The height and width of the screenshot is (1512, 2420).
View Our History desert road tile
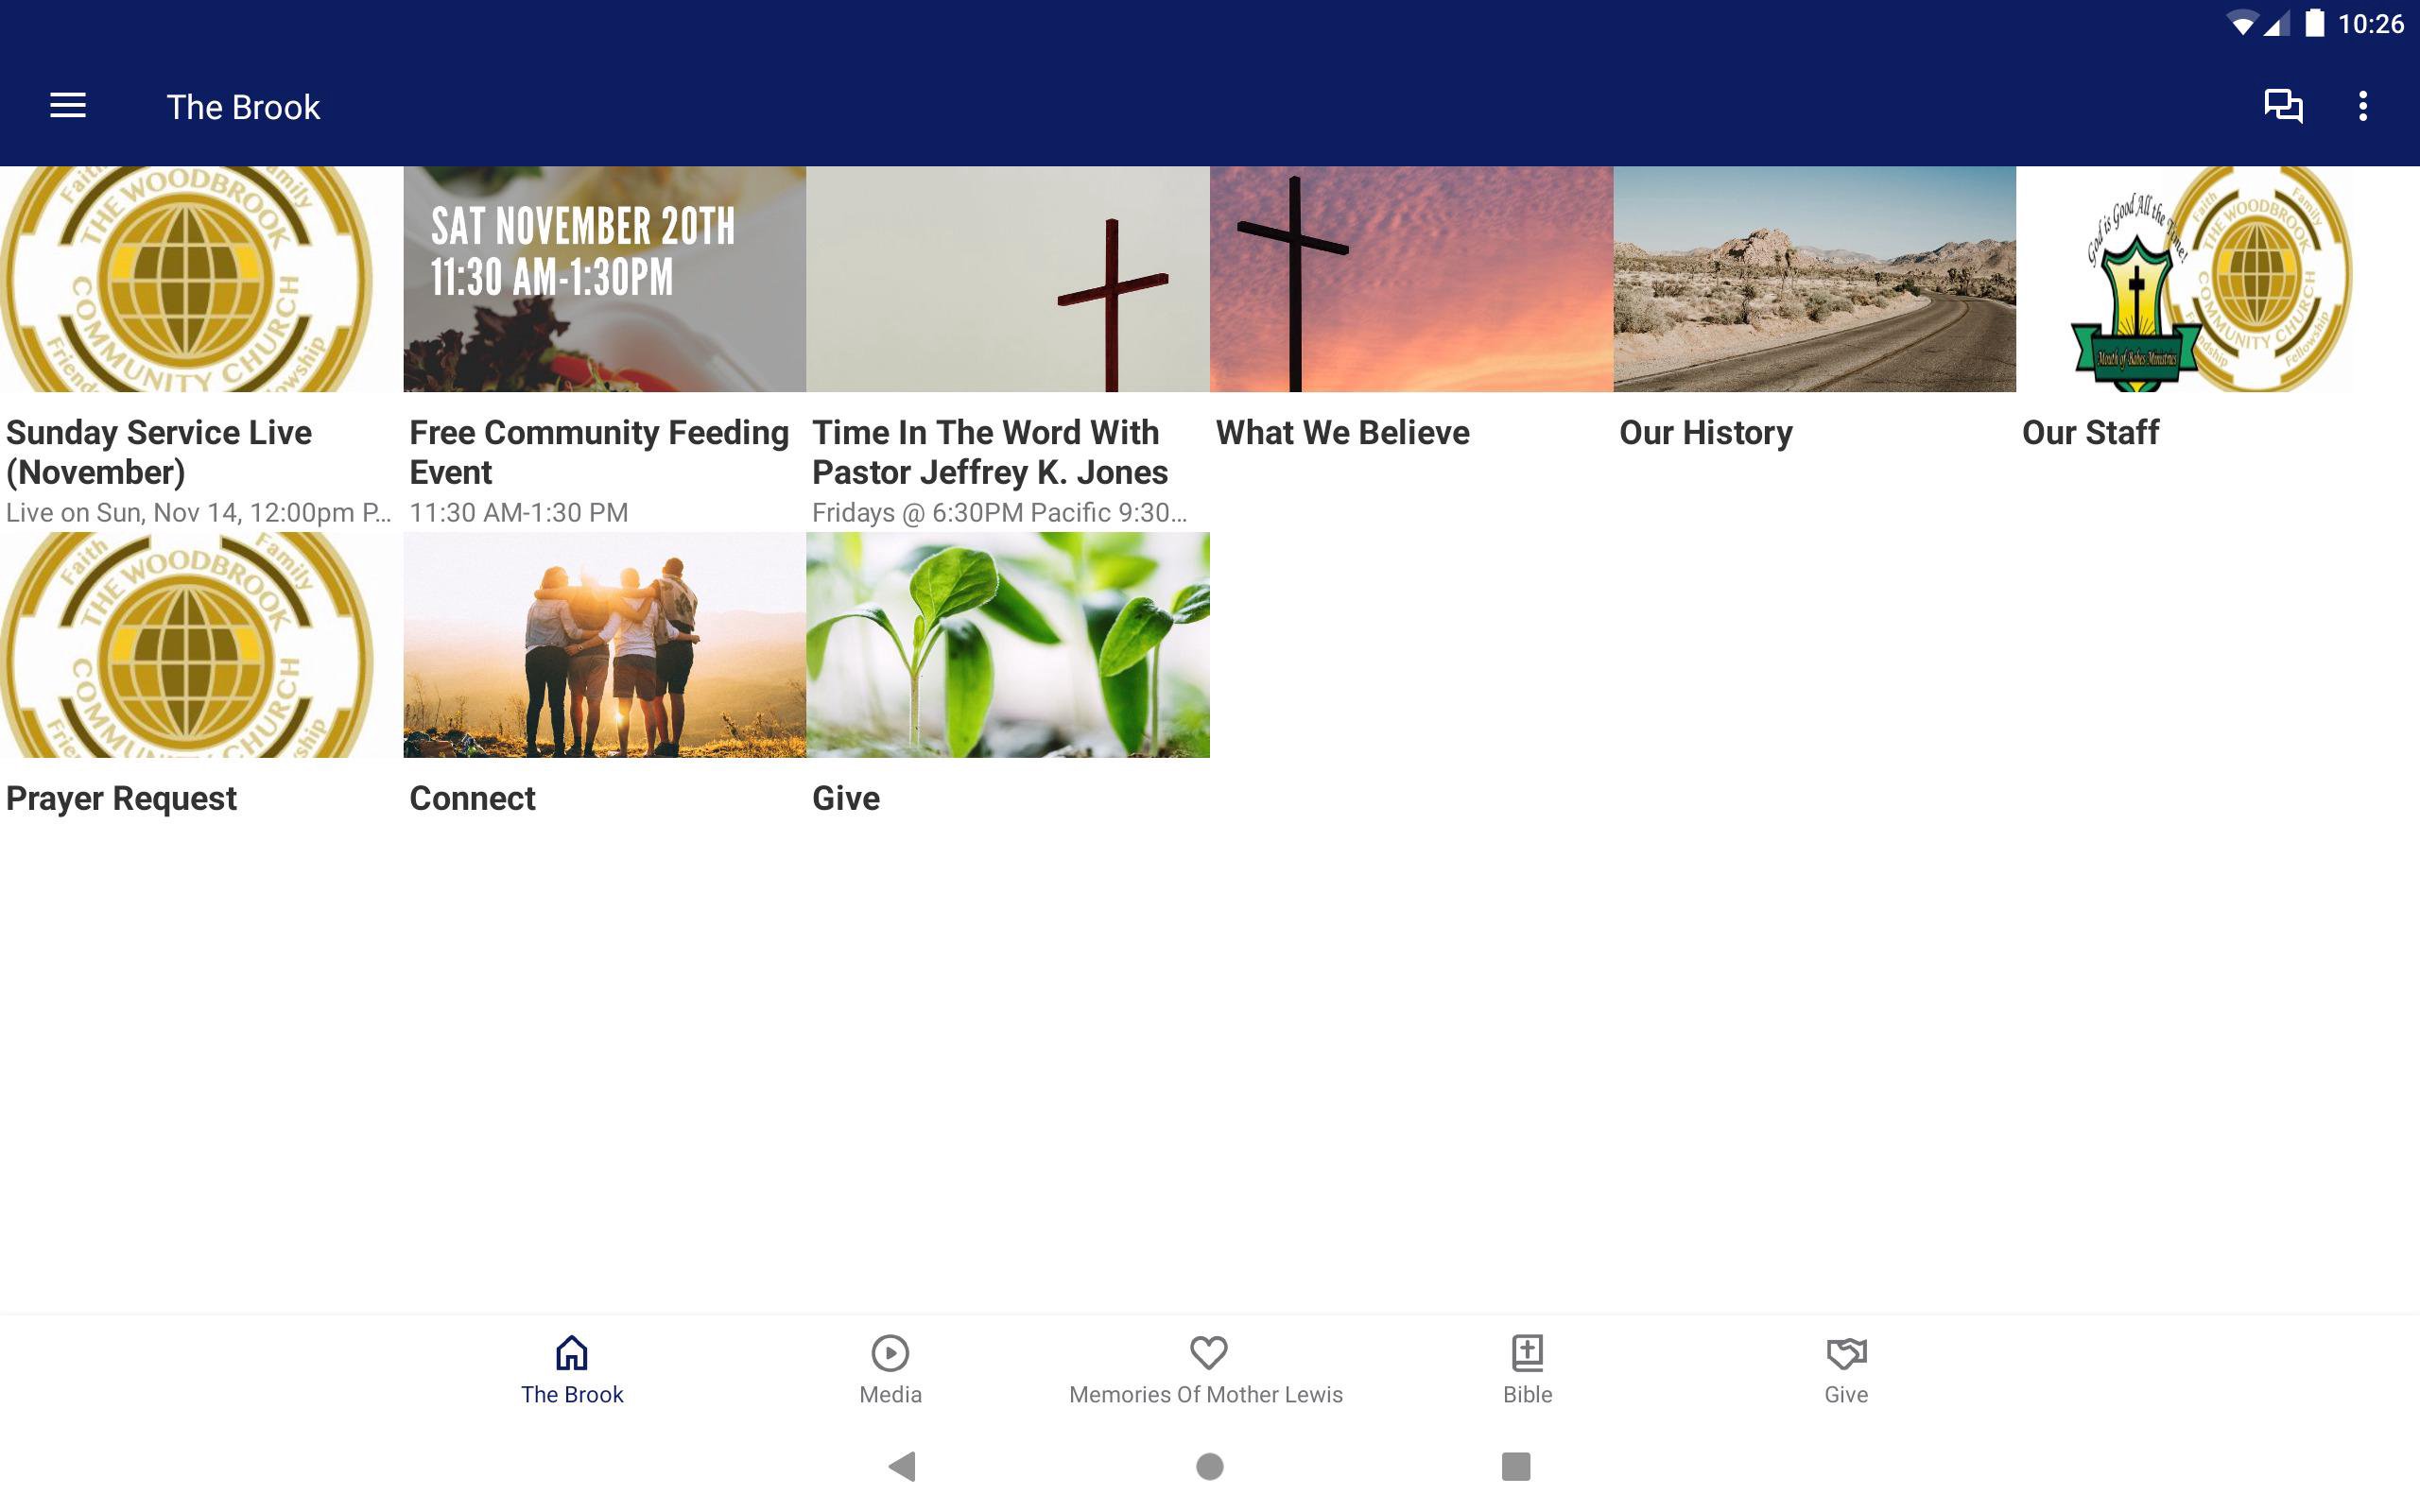1814,280
